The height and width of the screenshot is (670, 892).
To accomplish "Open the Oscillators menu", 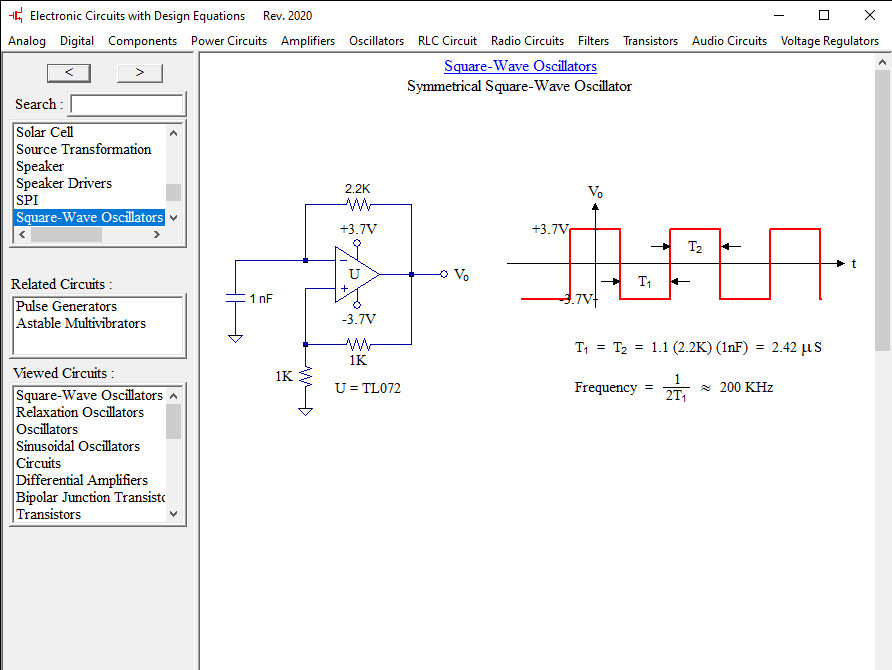I will coord(376,41).
